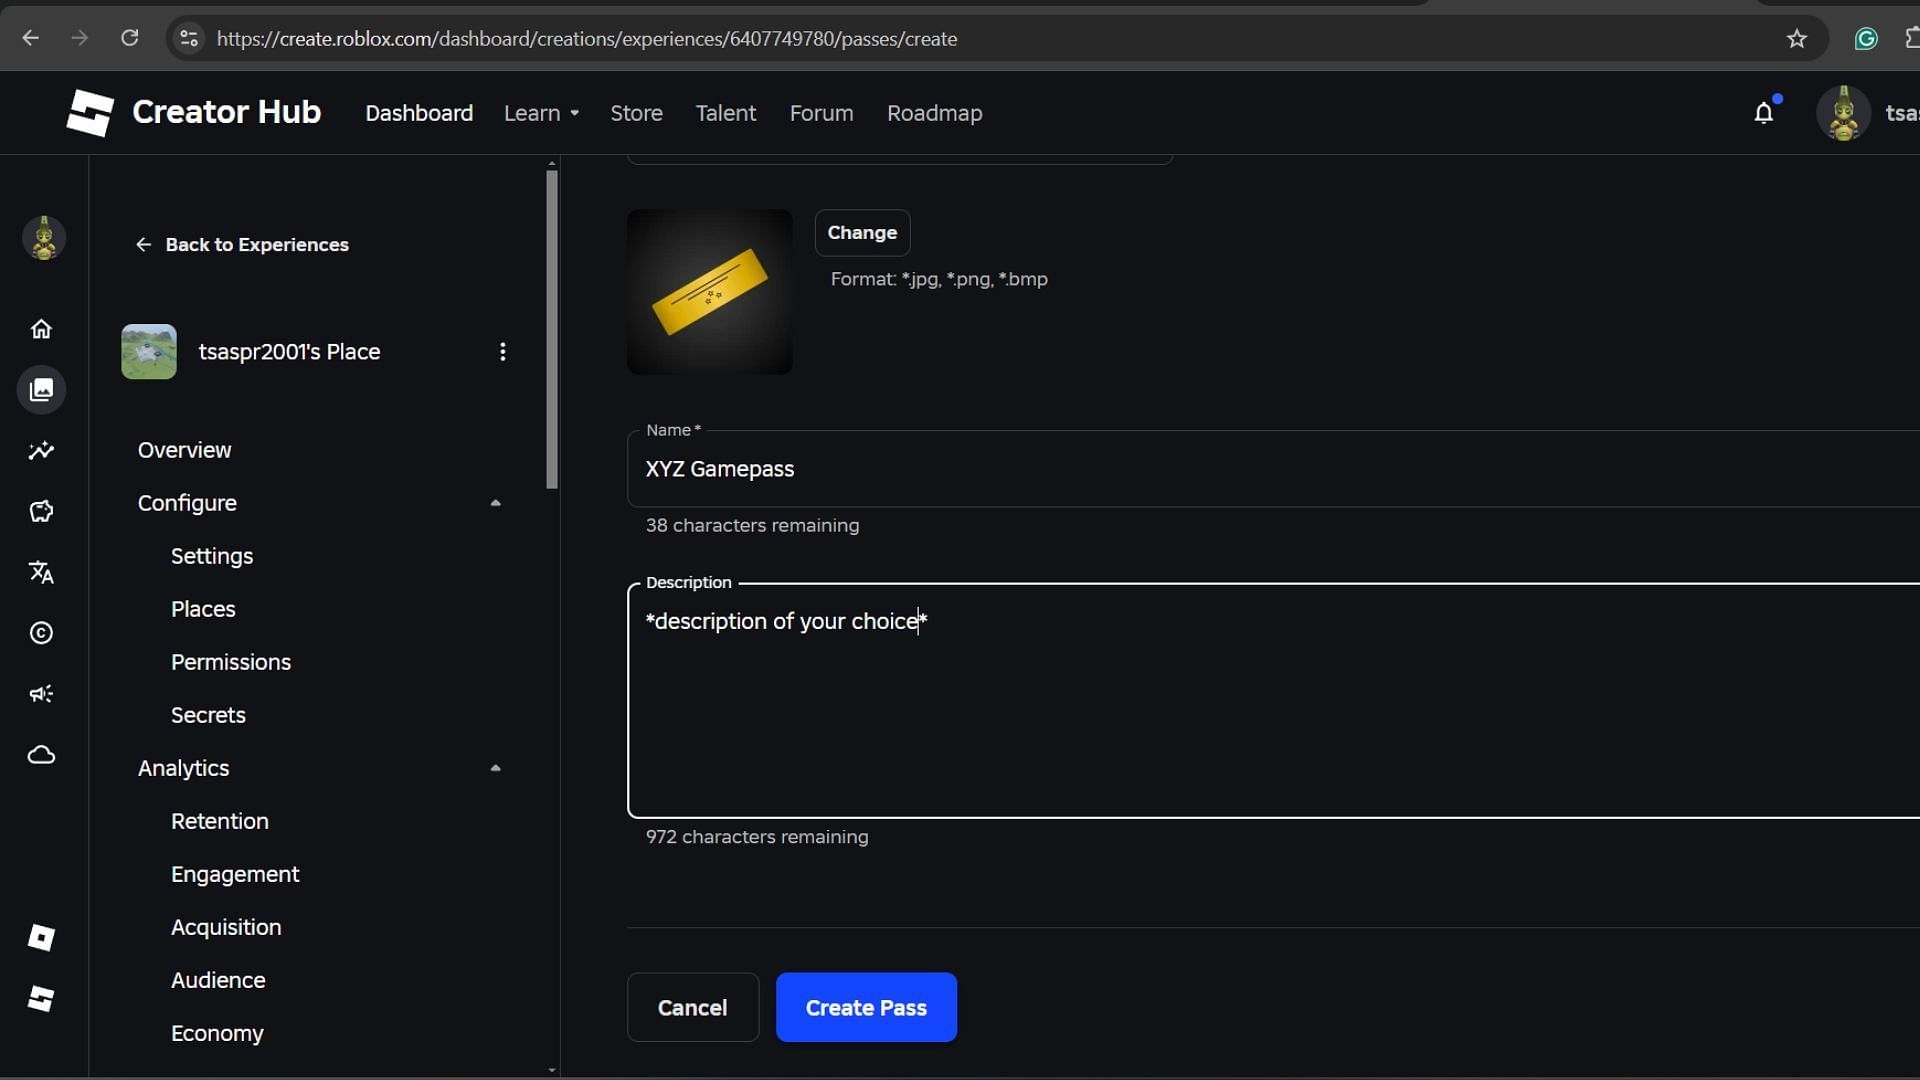Expand the Learn dropdown menu
1920x1080 pixels.
pyautogui.click(x=541, y=112)
